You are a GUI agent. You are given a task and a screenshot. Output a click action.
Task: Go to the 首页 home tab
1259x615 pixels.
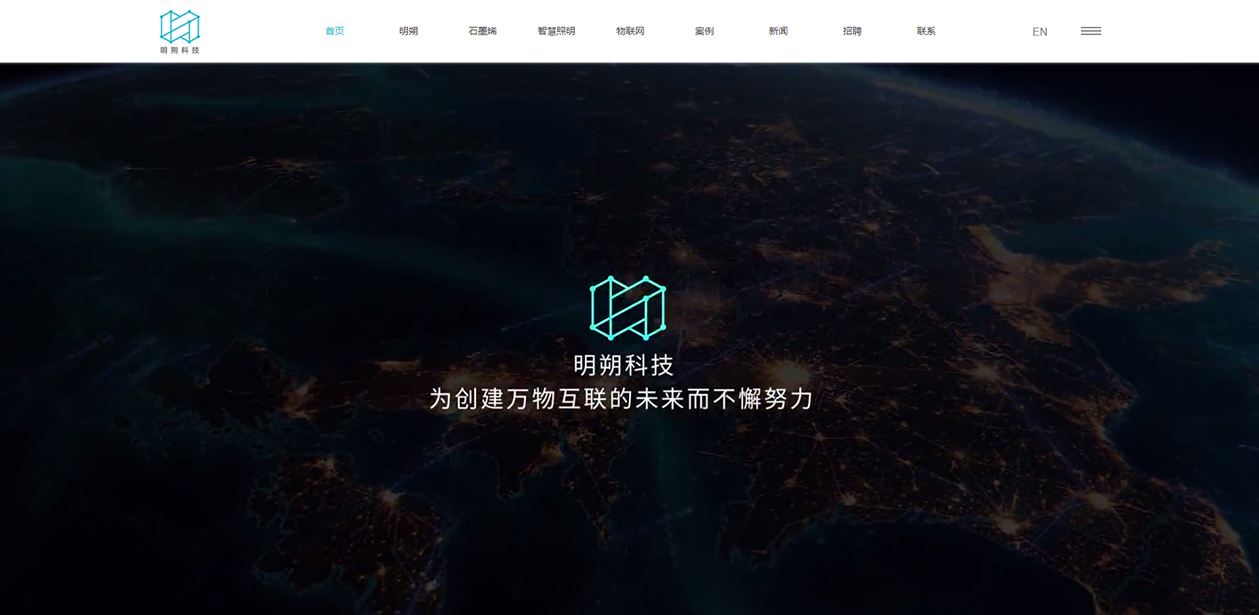[x=334, y=31]
